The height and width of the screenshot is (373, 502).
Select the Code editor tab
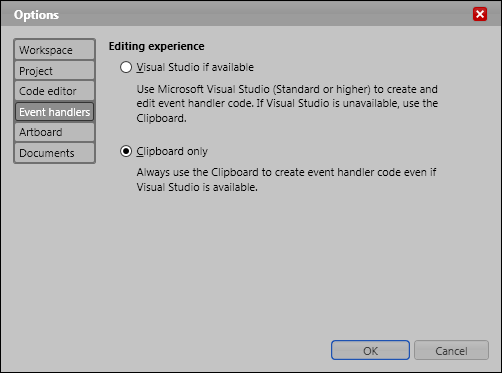(x=54, y=91)
